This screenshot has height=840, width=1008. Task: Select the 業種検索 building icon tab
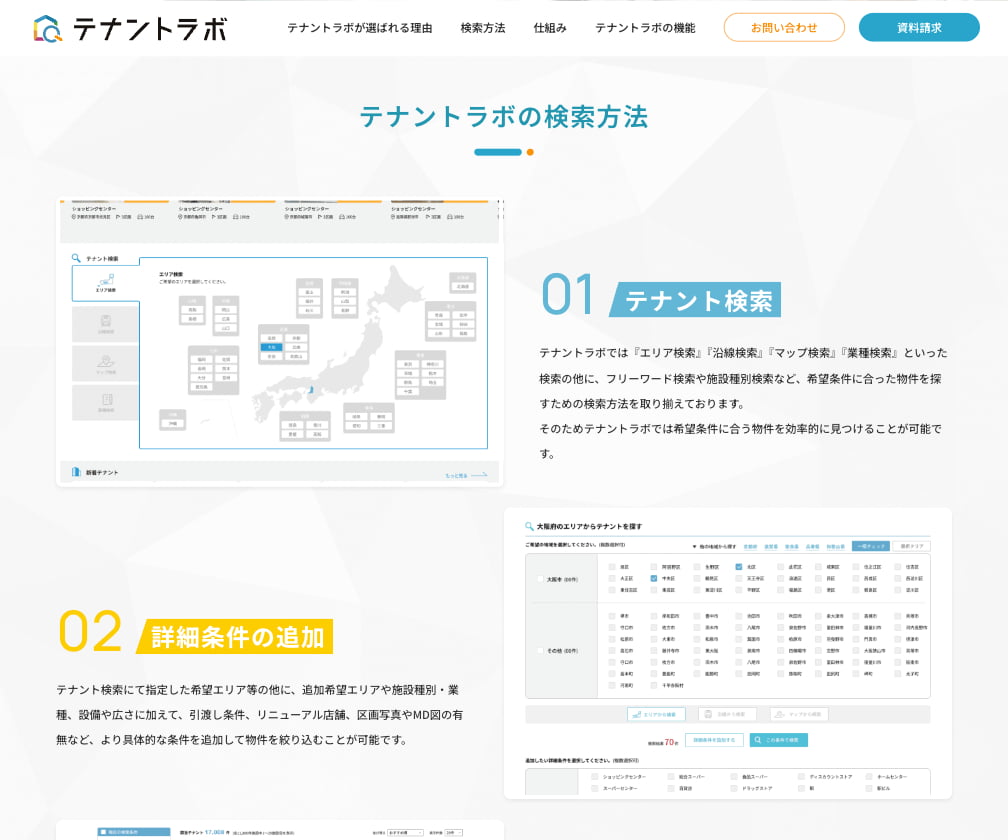105,403
